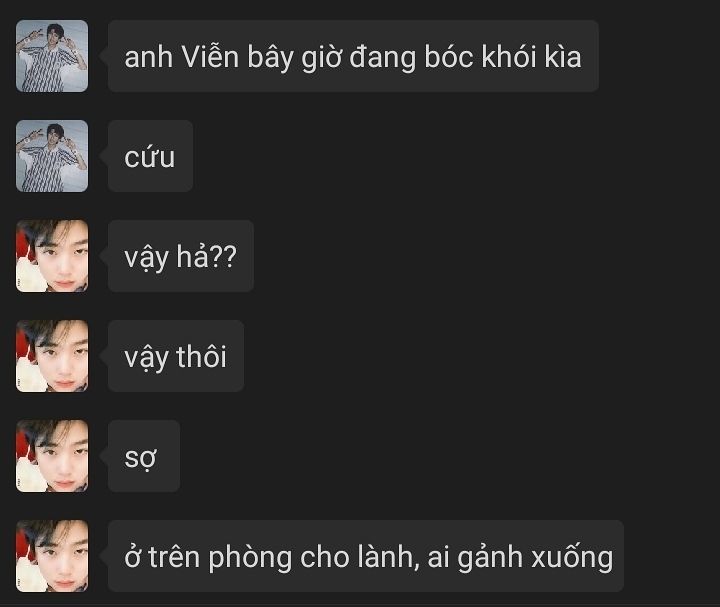Image resolution: width=720 pixels, height=607 pixels.
Task: Click the word "kìa" ending the first message
Action: 563,57
